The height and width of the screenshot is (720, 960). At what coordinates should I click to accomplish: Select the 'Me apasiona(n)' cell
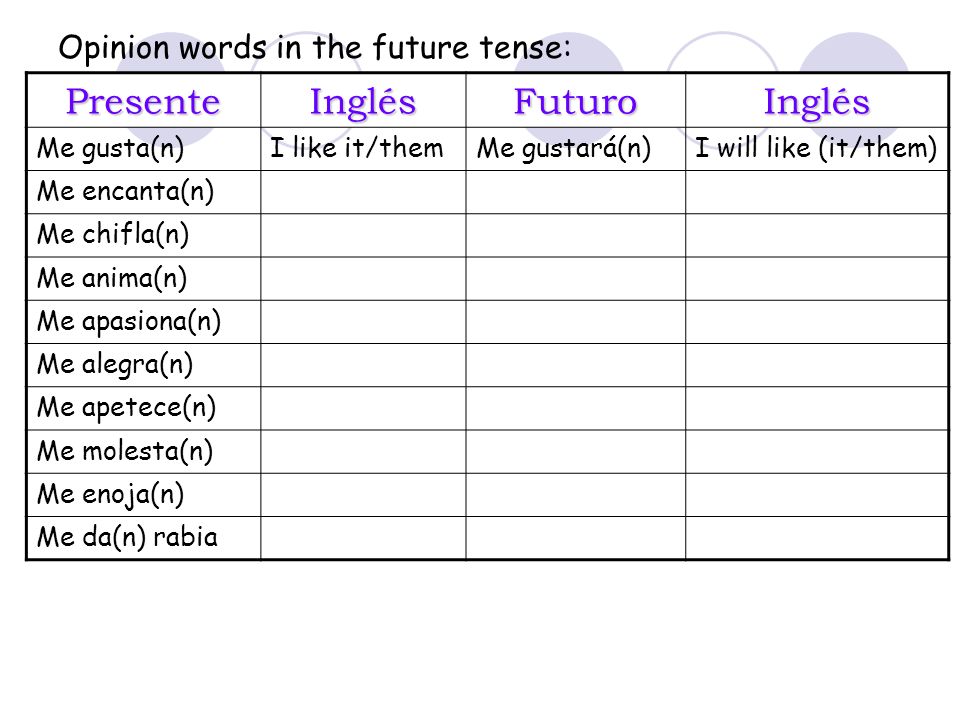click(144, 321)
